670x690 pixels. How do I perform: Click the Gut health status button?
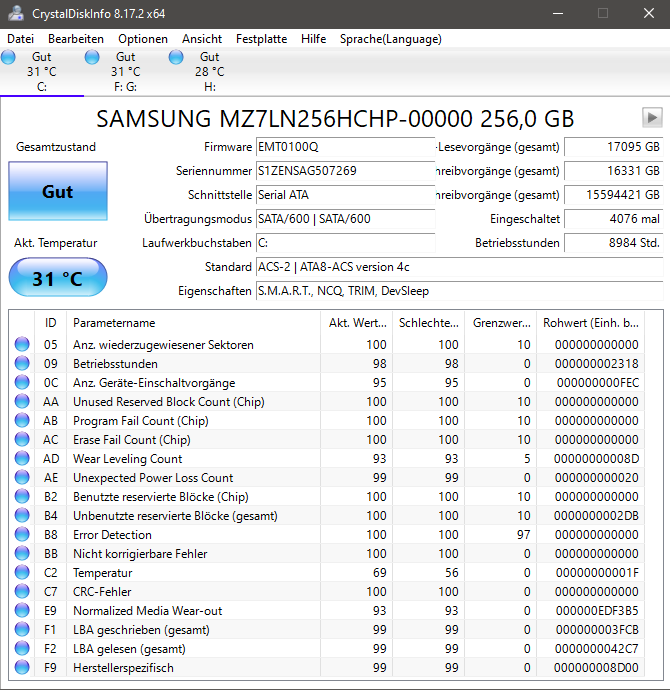point(58,191)
